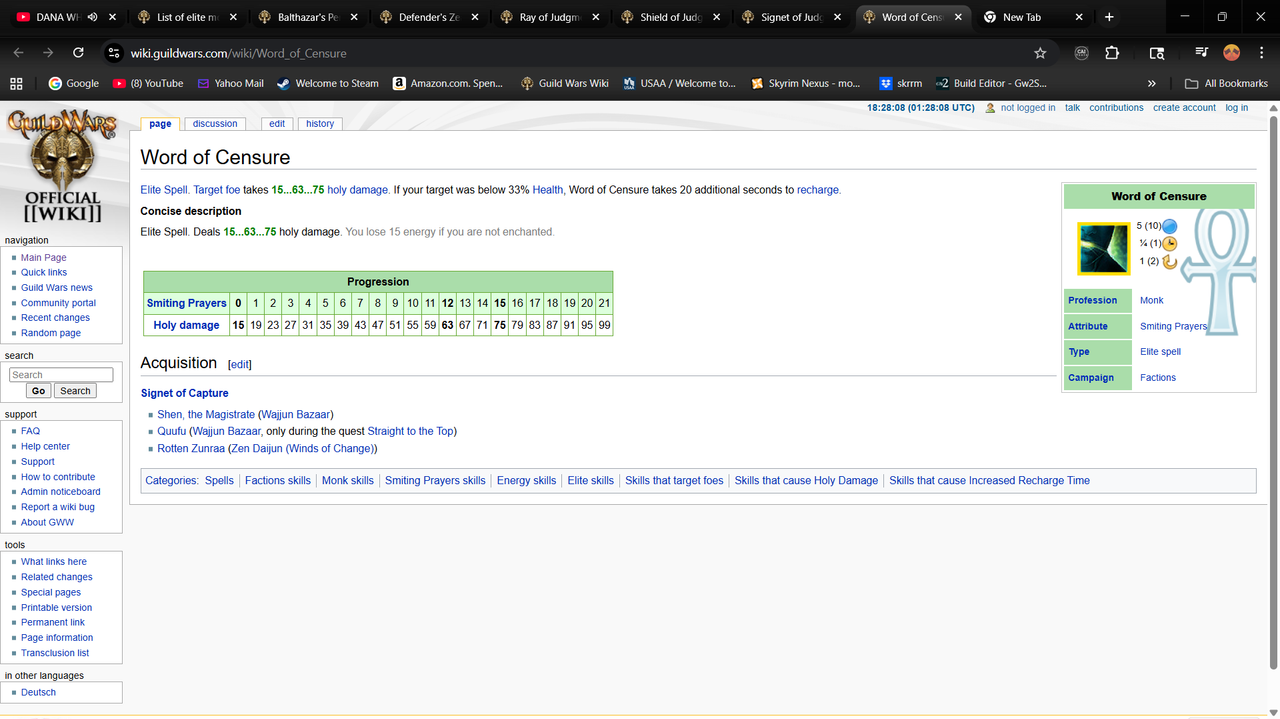Reload the page with the refresh icon
1280x719 pixels.
[78, 53]
